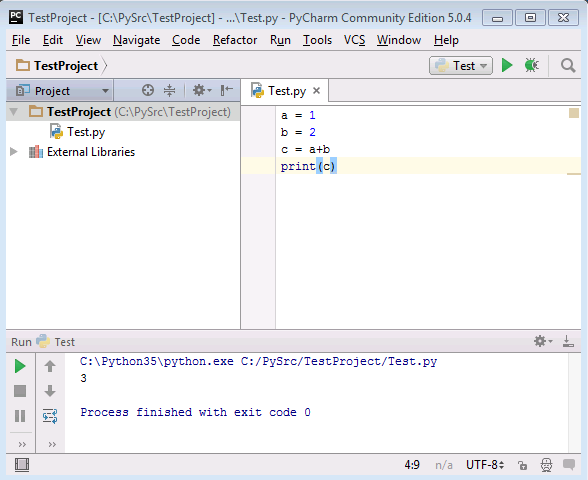The image size is (588, 480).
Task: Expand External Libraries node
Action: click(x=14, y=152)
